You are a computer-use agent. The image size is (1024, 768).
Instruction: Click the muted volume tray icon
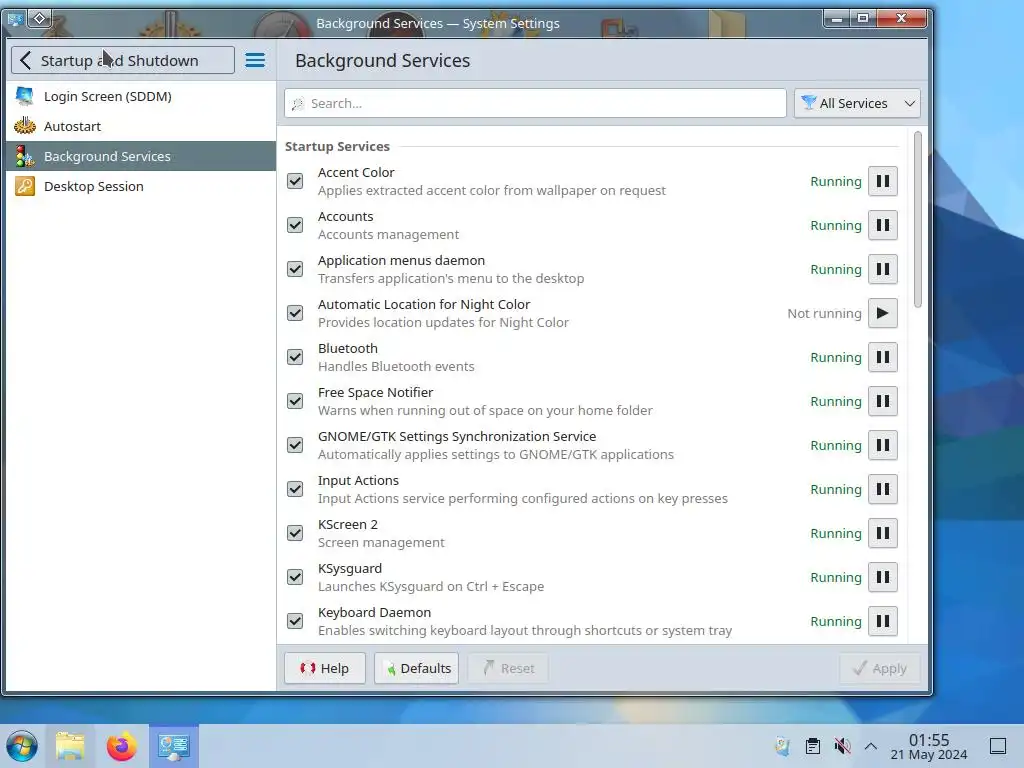point(842,746)
